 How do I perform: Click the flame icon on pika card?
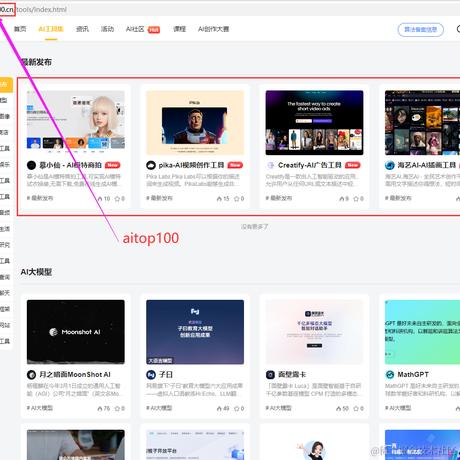(219, 199)
